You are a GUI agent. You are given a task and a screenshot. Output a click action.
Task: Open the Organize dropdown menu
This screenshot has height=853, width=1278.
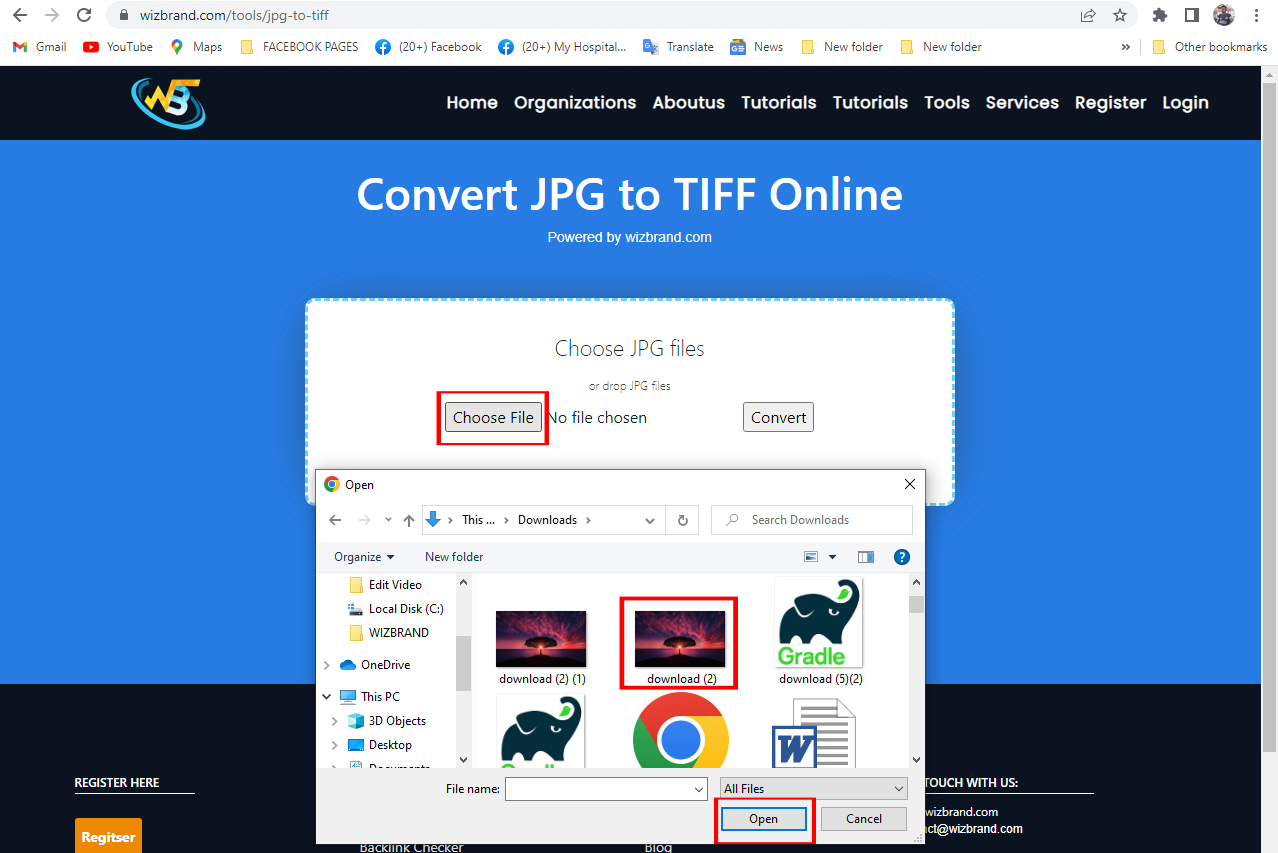click(363, 557)
